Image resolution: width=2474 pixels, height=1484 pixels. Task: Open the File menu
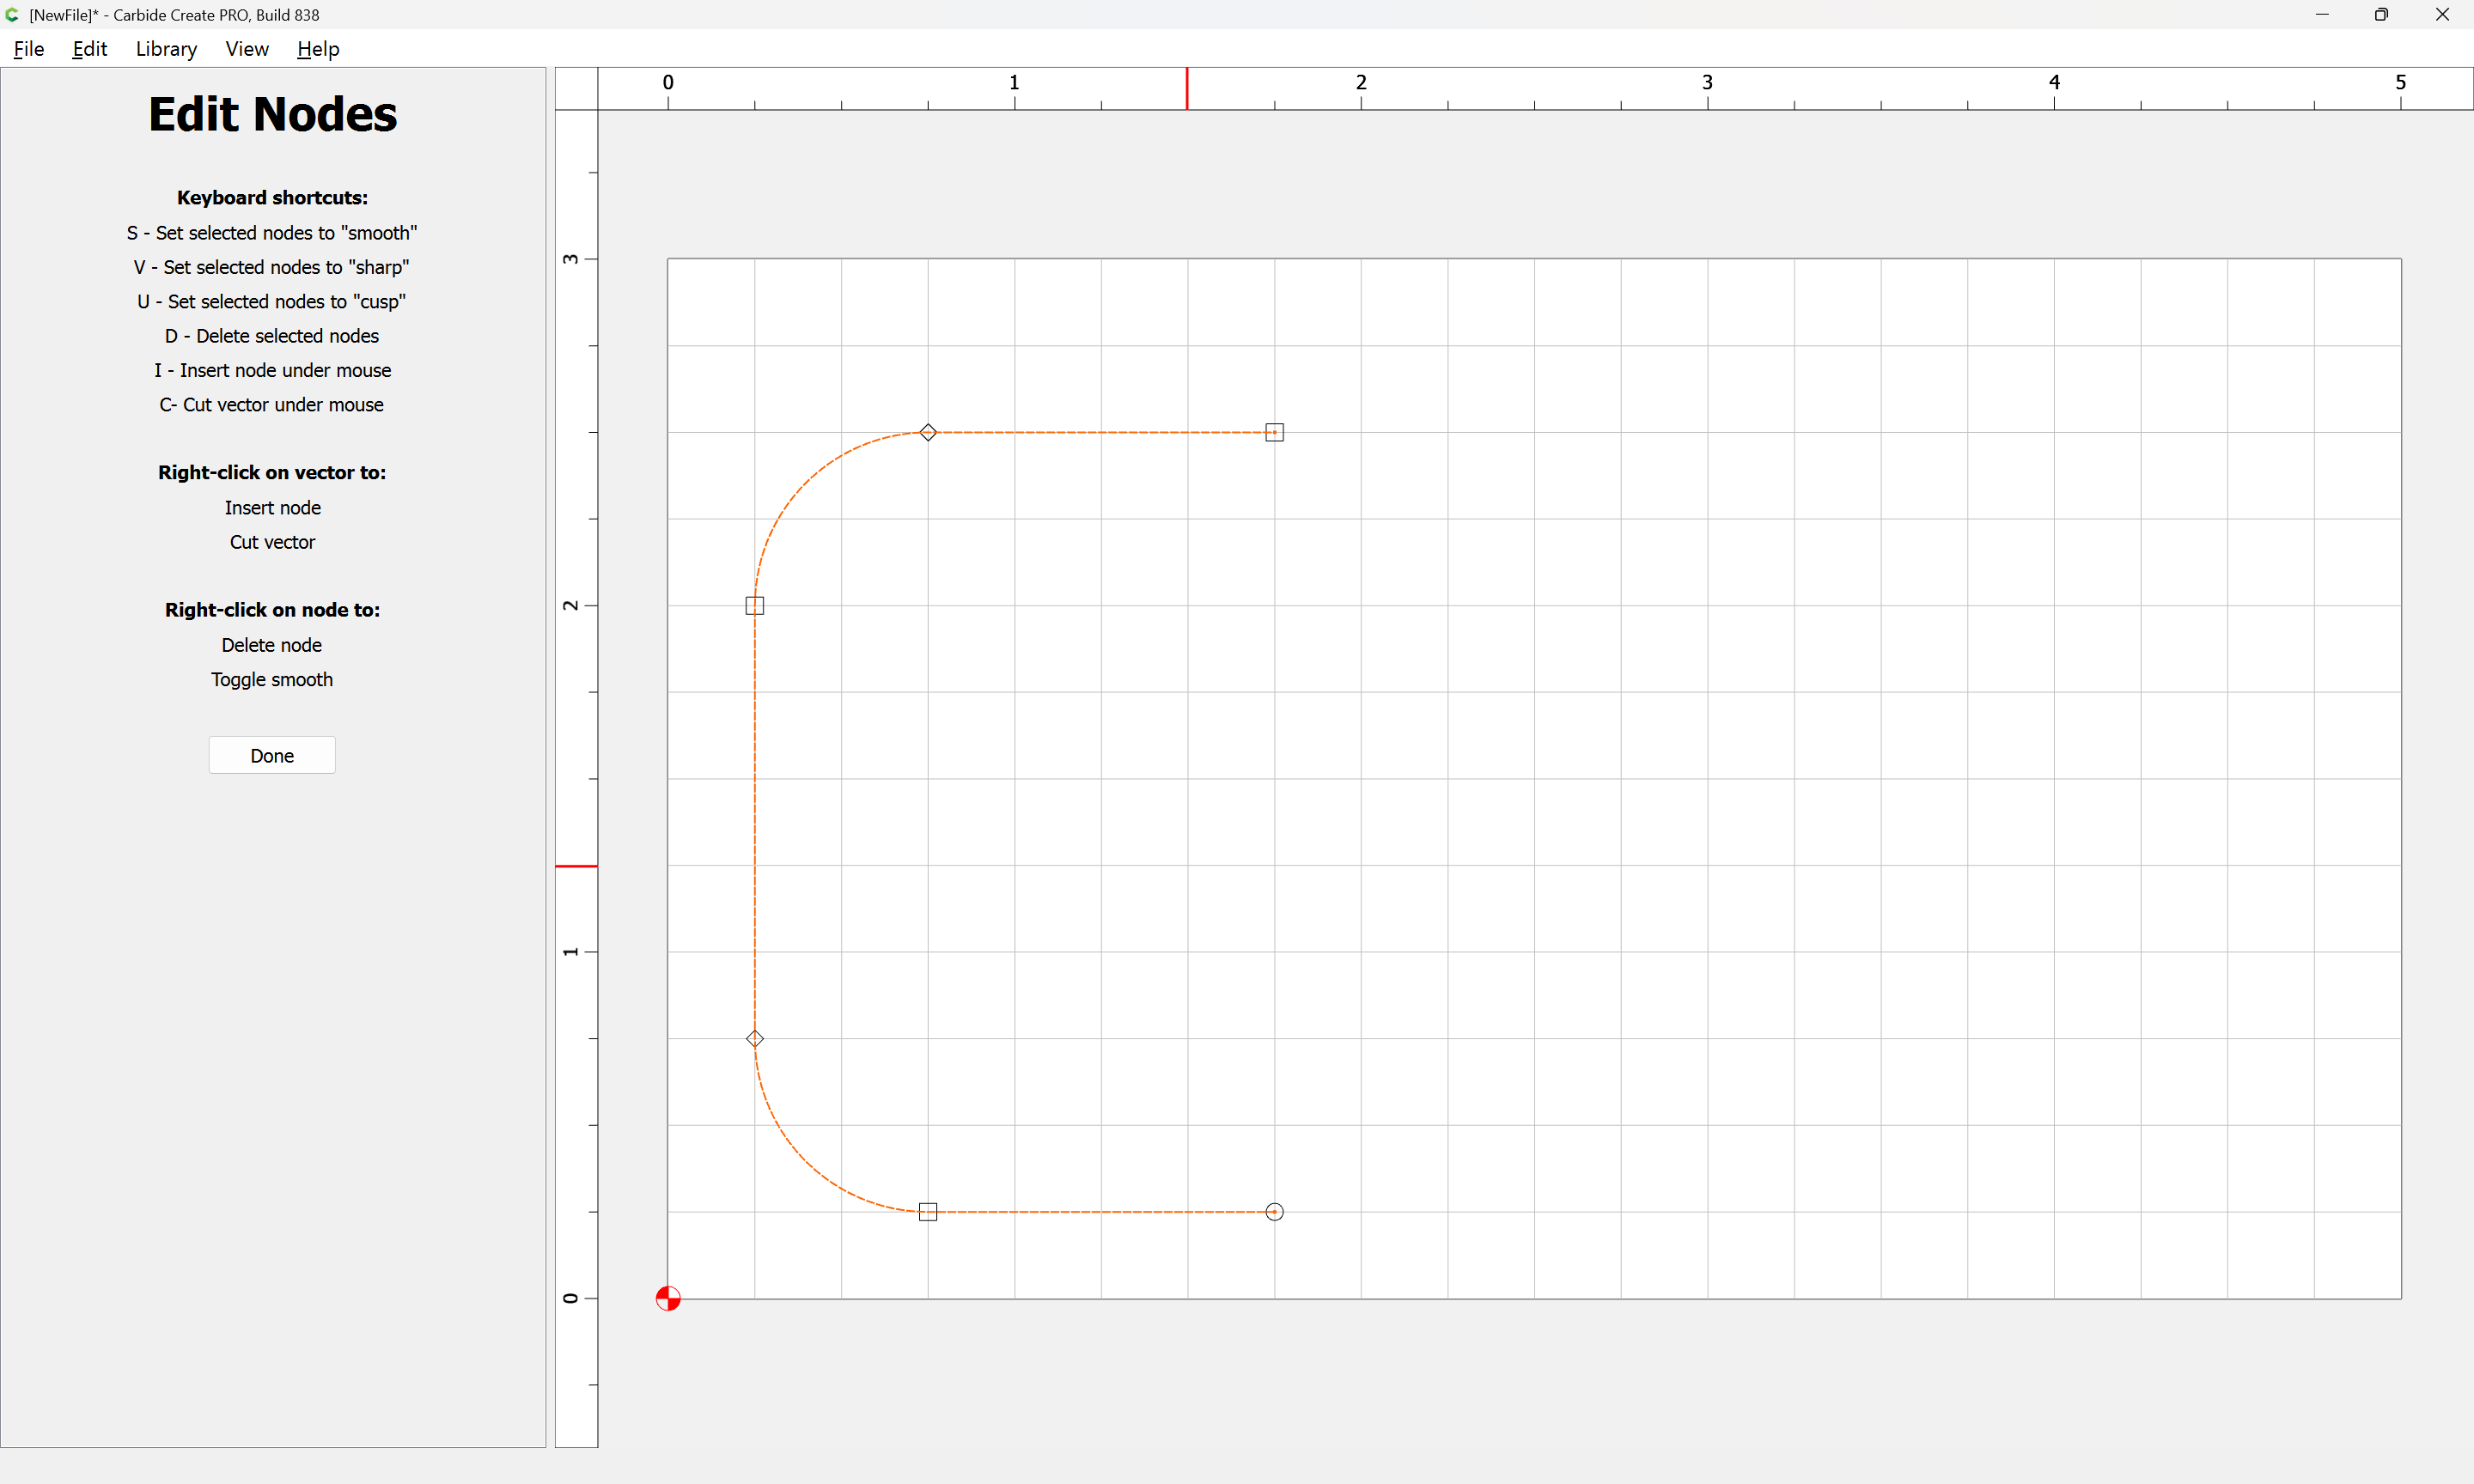(x=28, y=49)
